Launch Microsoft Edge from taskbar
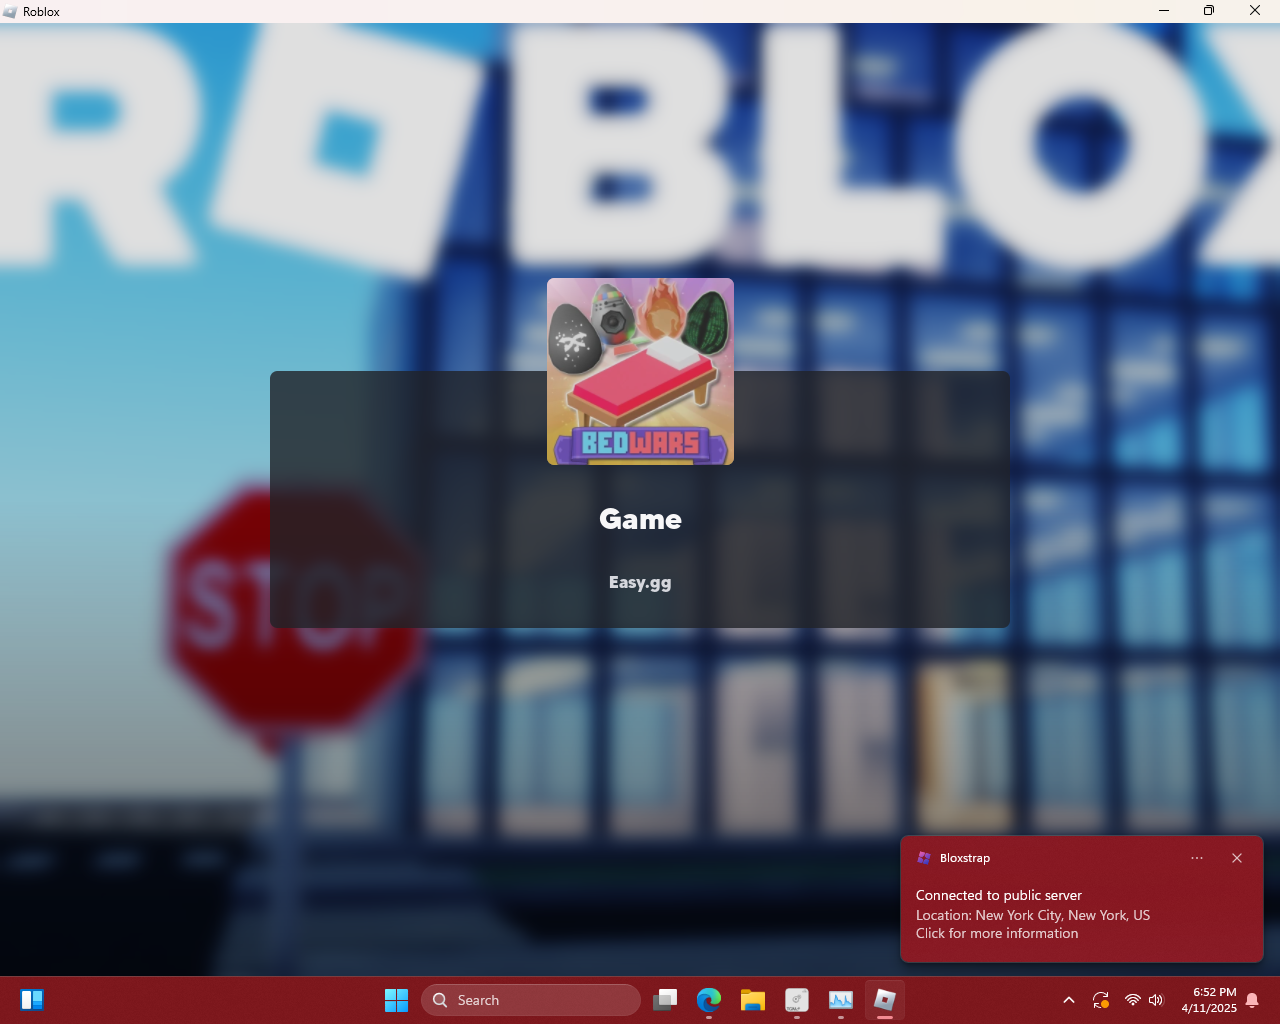This screenshot has height=1024, width=1280. (709, 1000)
